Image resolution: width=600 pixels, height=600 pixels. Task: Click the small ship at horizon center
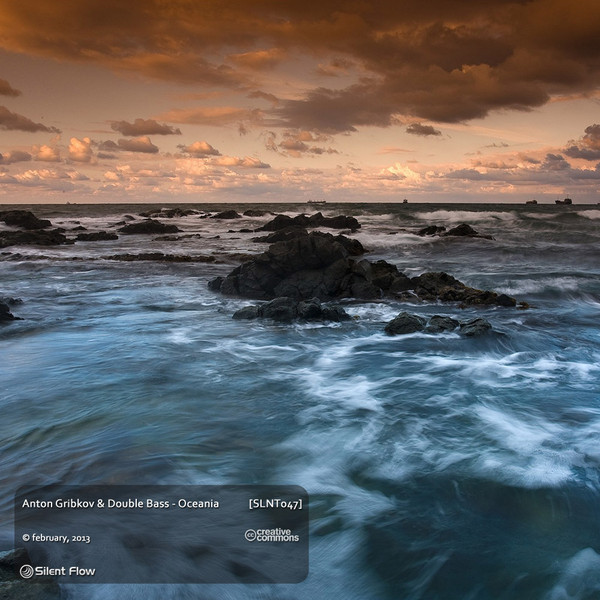[405, 201]
